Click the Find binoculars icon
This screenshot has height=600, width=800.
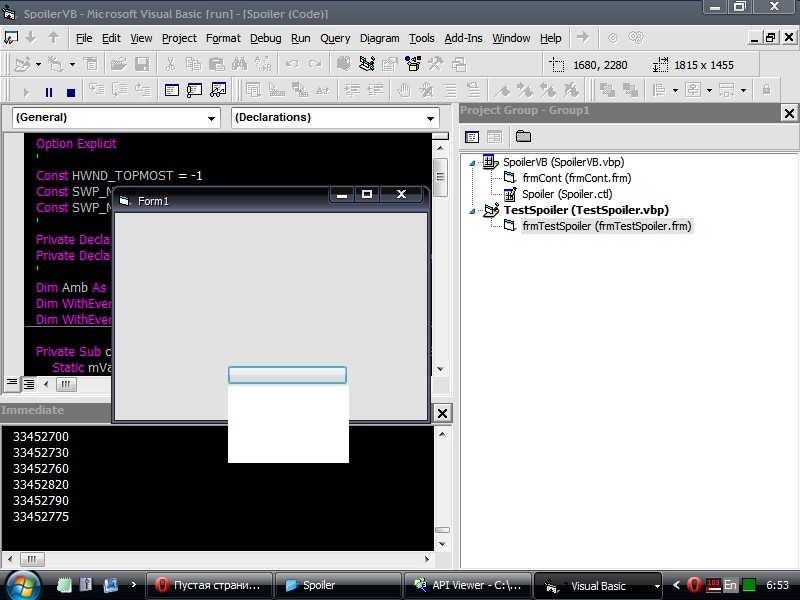[240, 64]
